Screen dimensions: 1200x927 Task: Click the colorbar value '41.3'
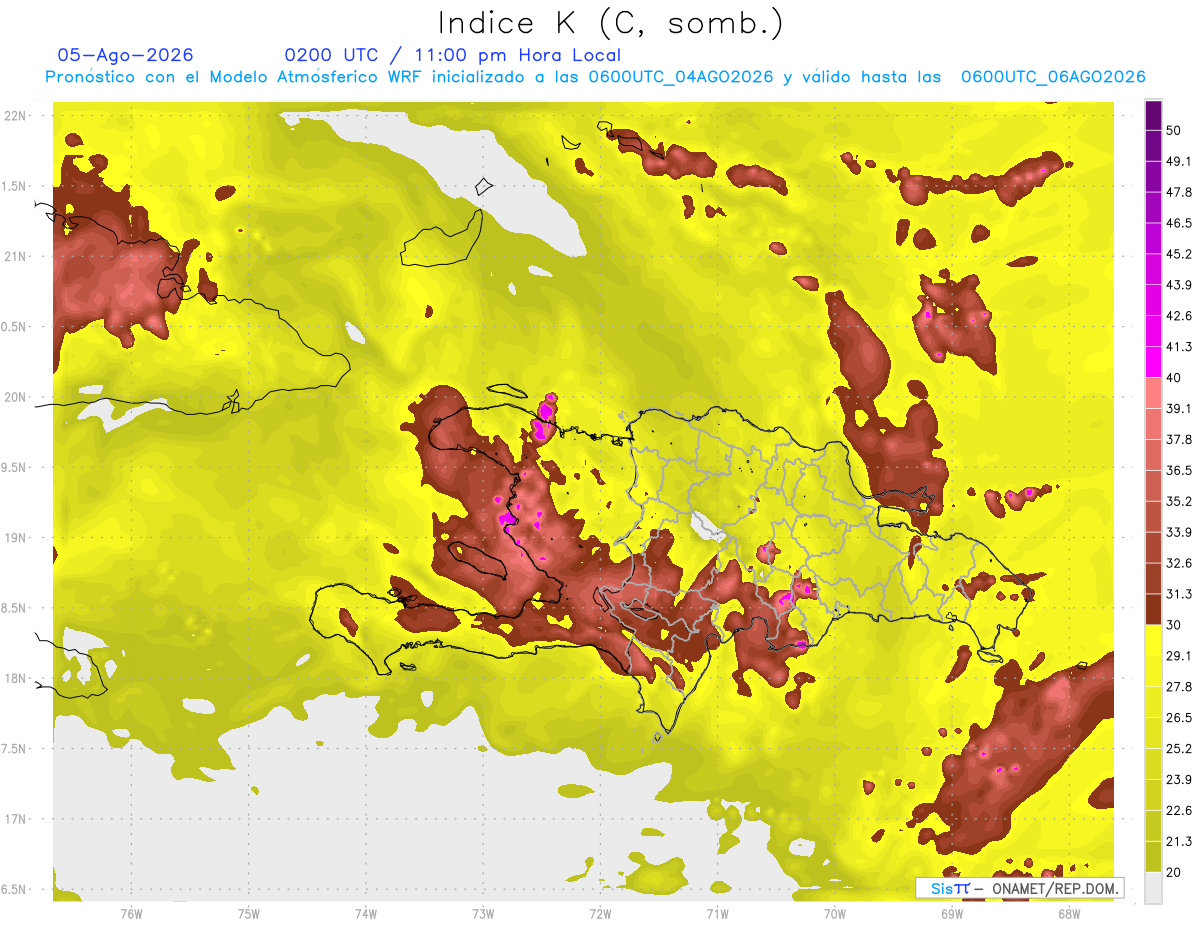click(x=1180, y=347)
